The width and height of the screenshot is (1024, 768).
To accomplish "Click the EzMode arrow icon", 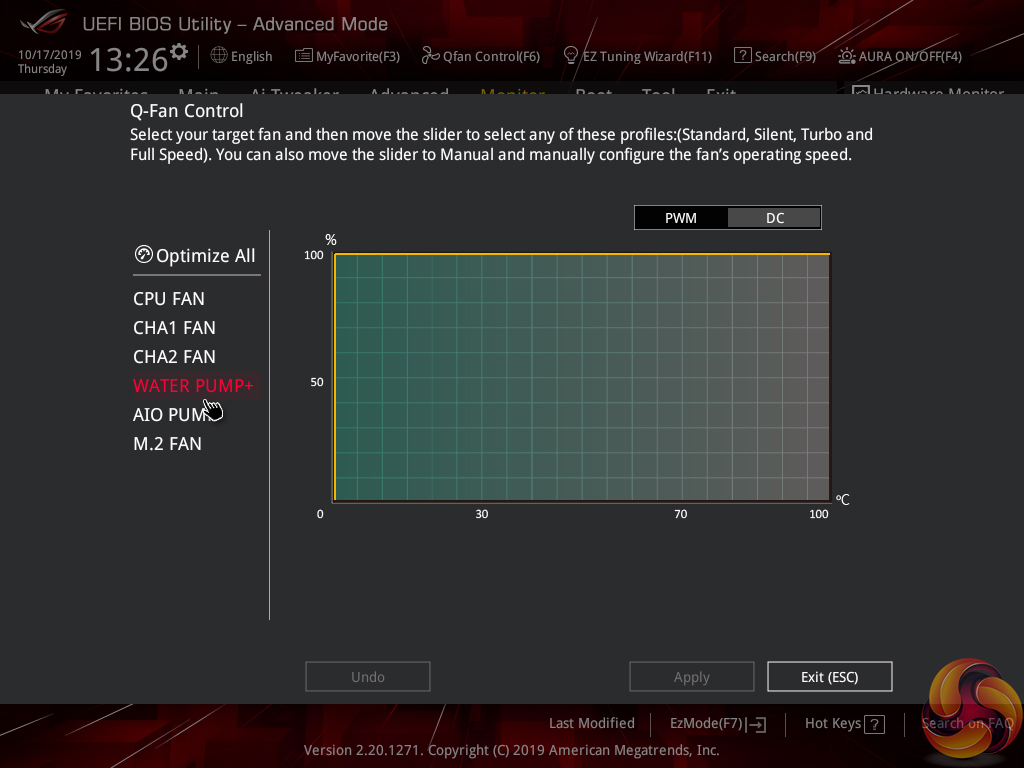I will tap(758, 724).
